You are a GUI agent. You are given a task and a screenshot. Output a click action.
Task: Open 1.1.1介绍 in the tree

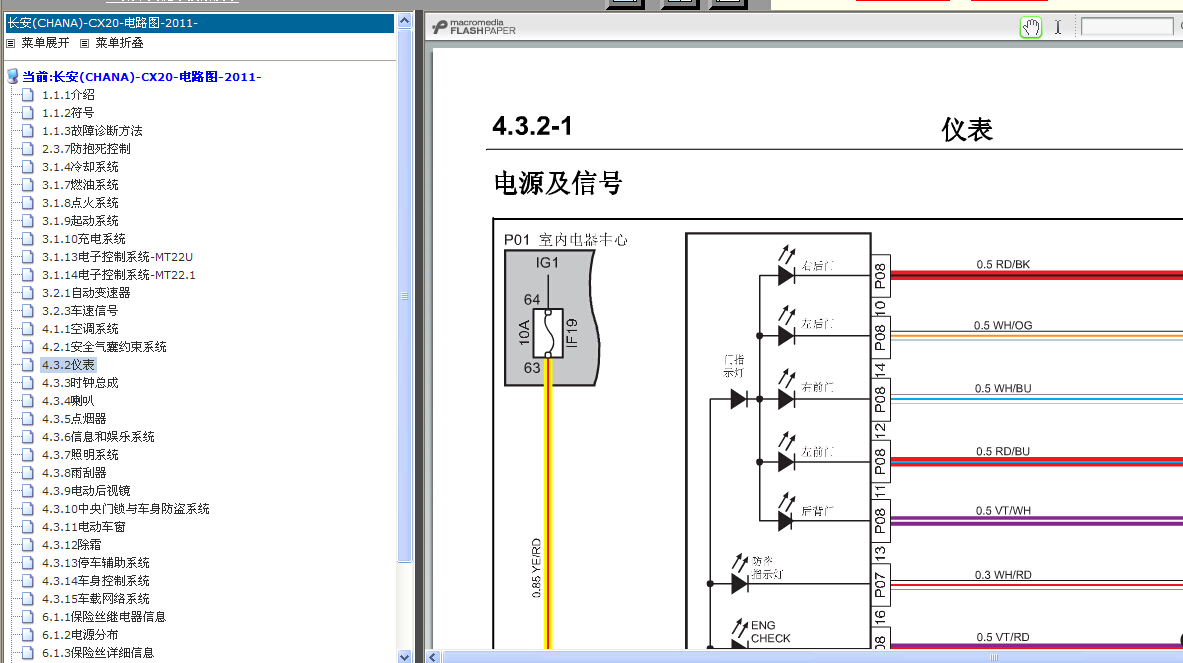pyautogui.click(x=68, y=95)
